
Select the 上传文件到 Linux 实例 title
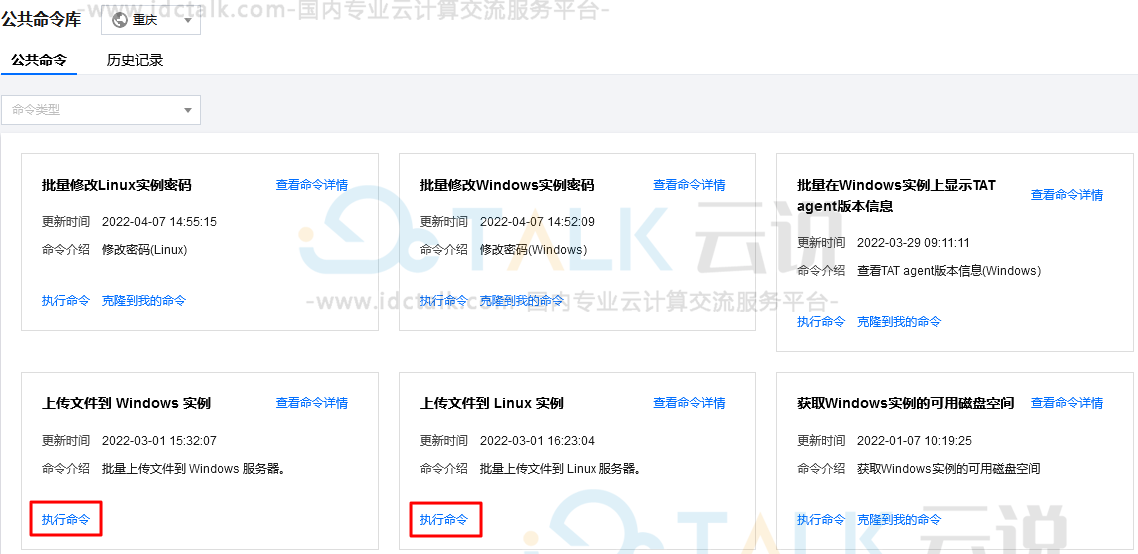pyautogui.click(x=491, y=403)
